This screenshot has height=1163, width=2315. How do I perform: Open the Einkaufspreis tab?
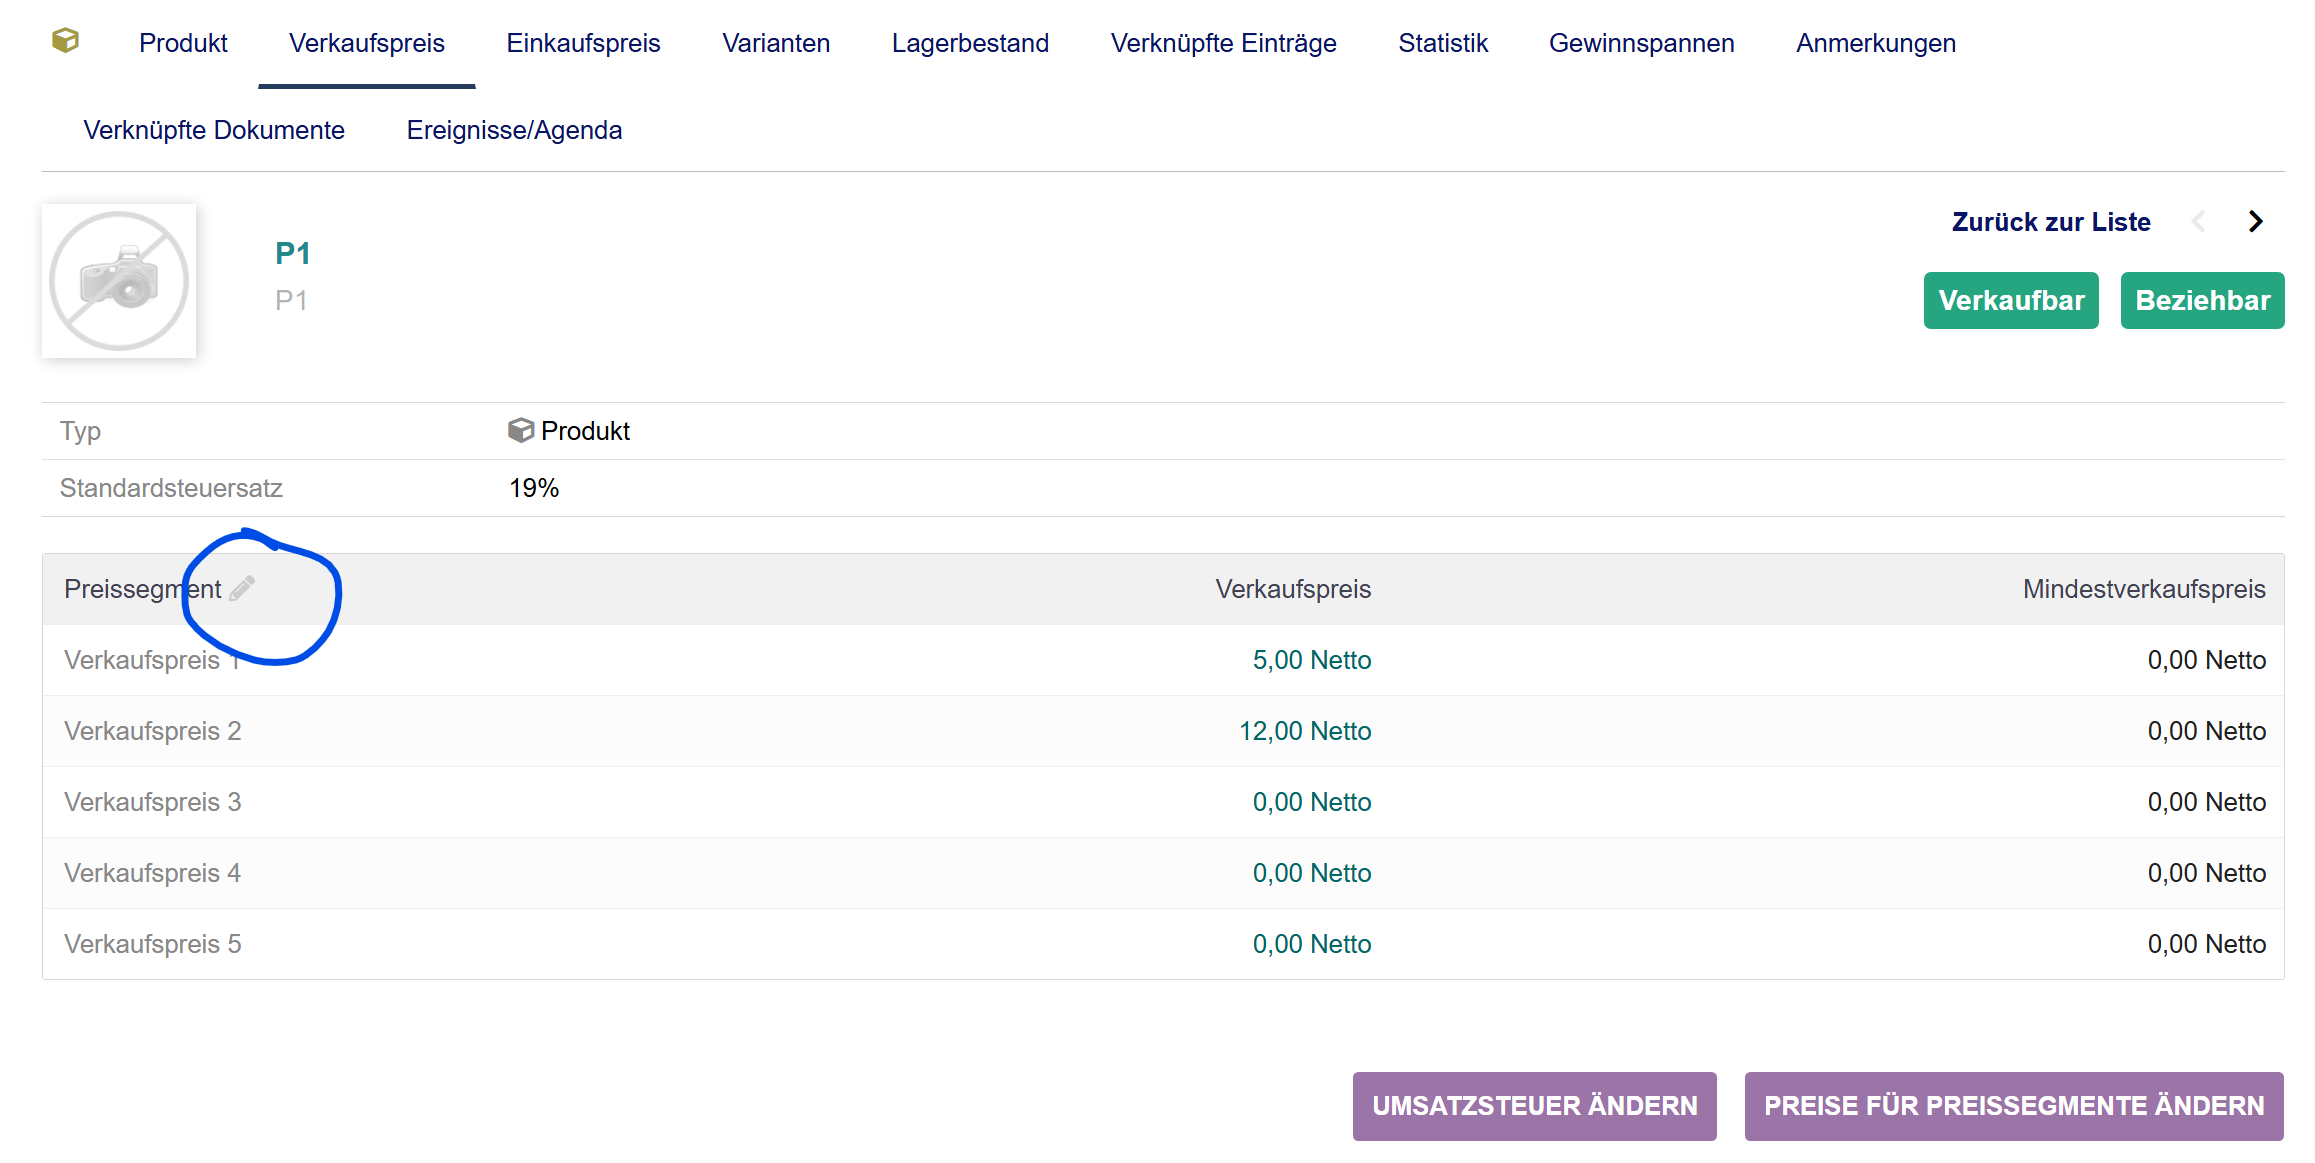(x=583, y=43)
